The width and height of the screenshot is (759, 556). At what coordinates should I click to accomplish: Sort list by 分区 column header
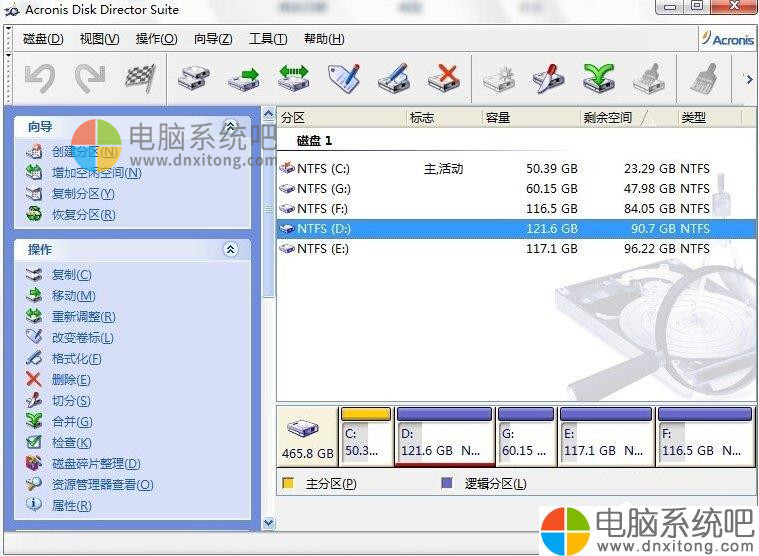341,118
